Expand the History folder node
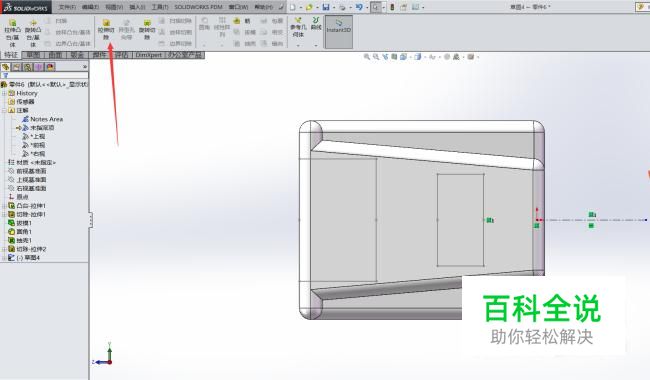 tap(4, 93)
